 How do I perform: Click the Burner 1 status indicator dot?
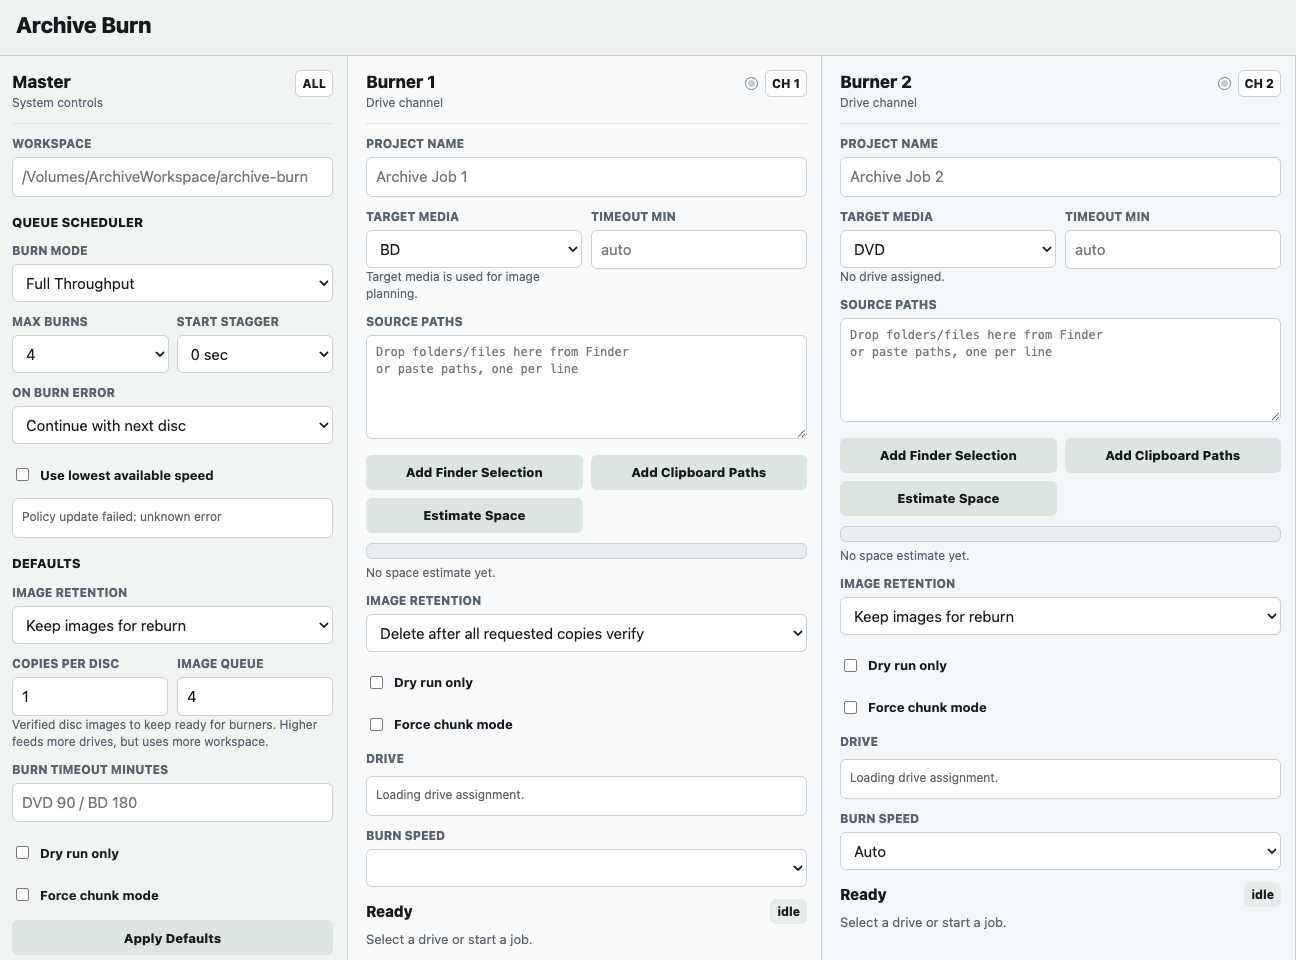pyautogui.click(x=751, y=84)
